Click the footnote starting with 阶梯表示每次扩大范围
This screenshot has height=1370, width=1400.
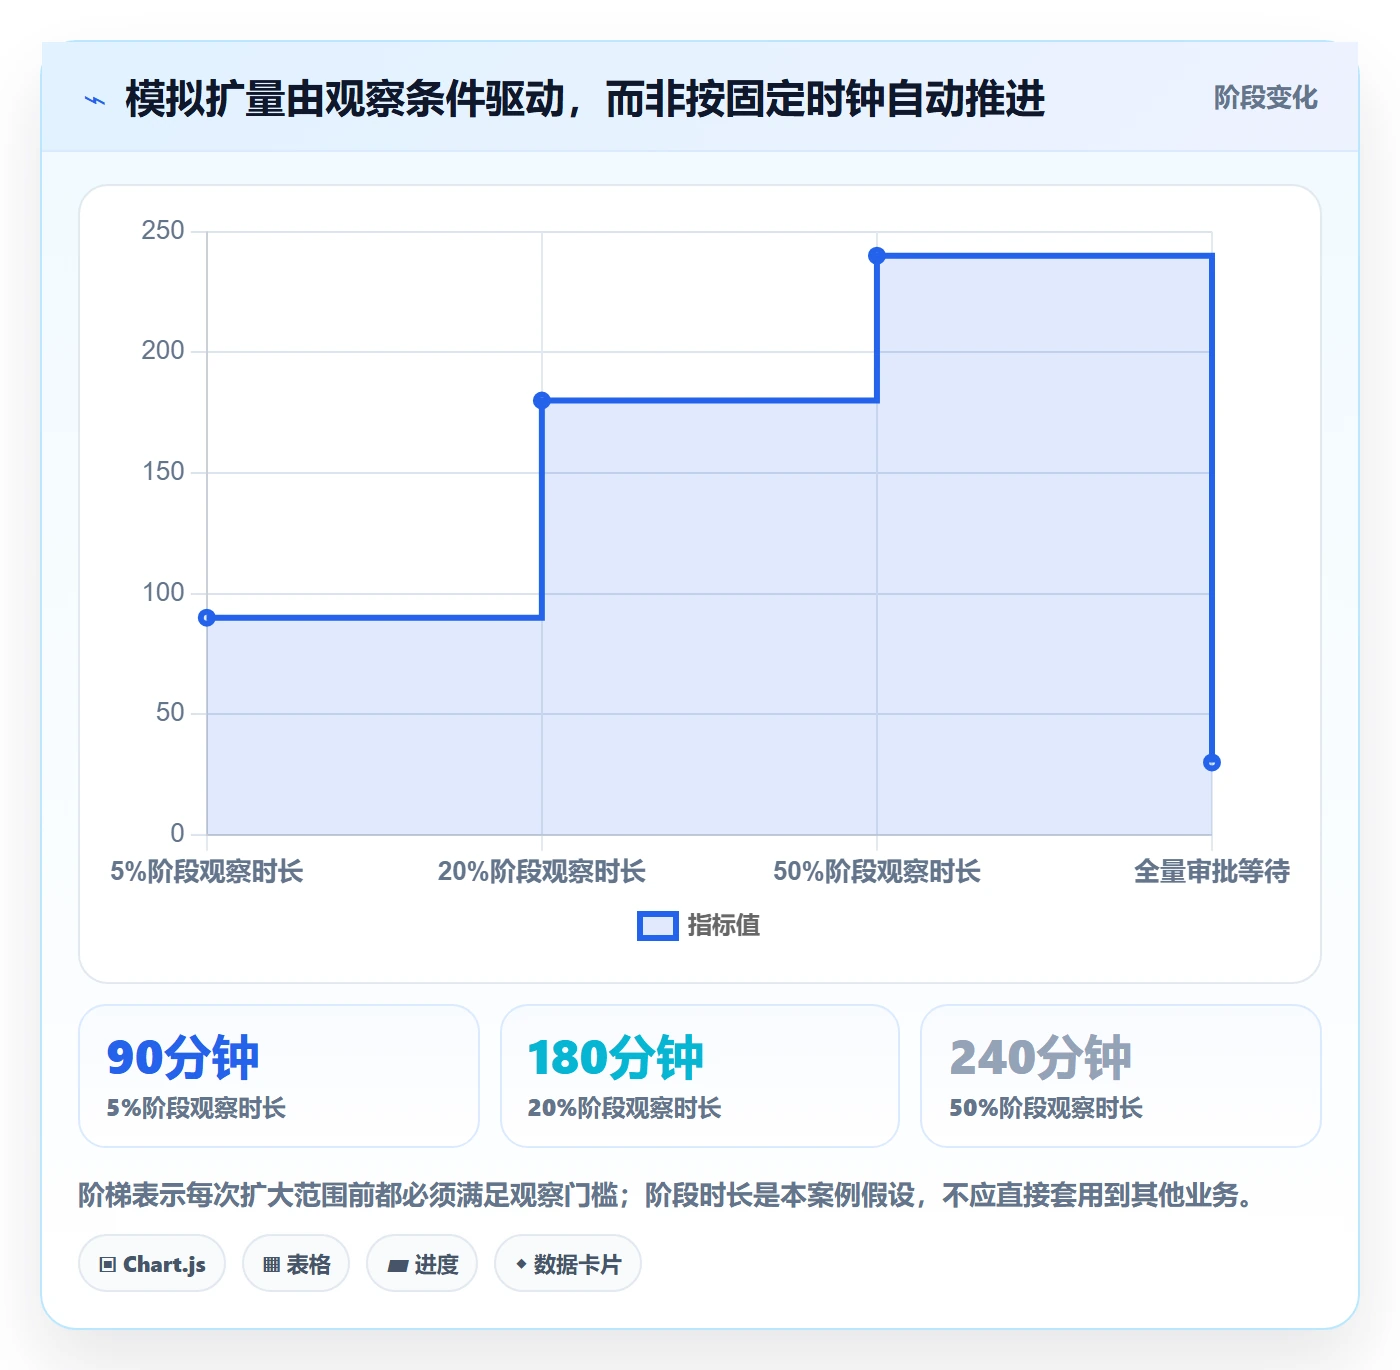tap(667, 1195)
